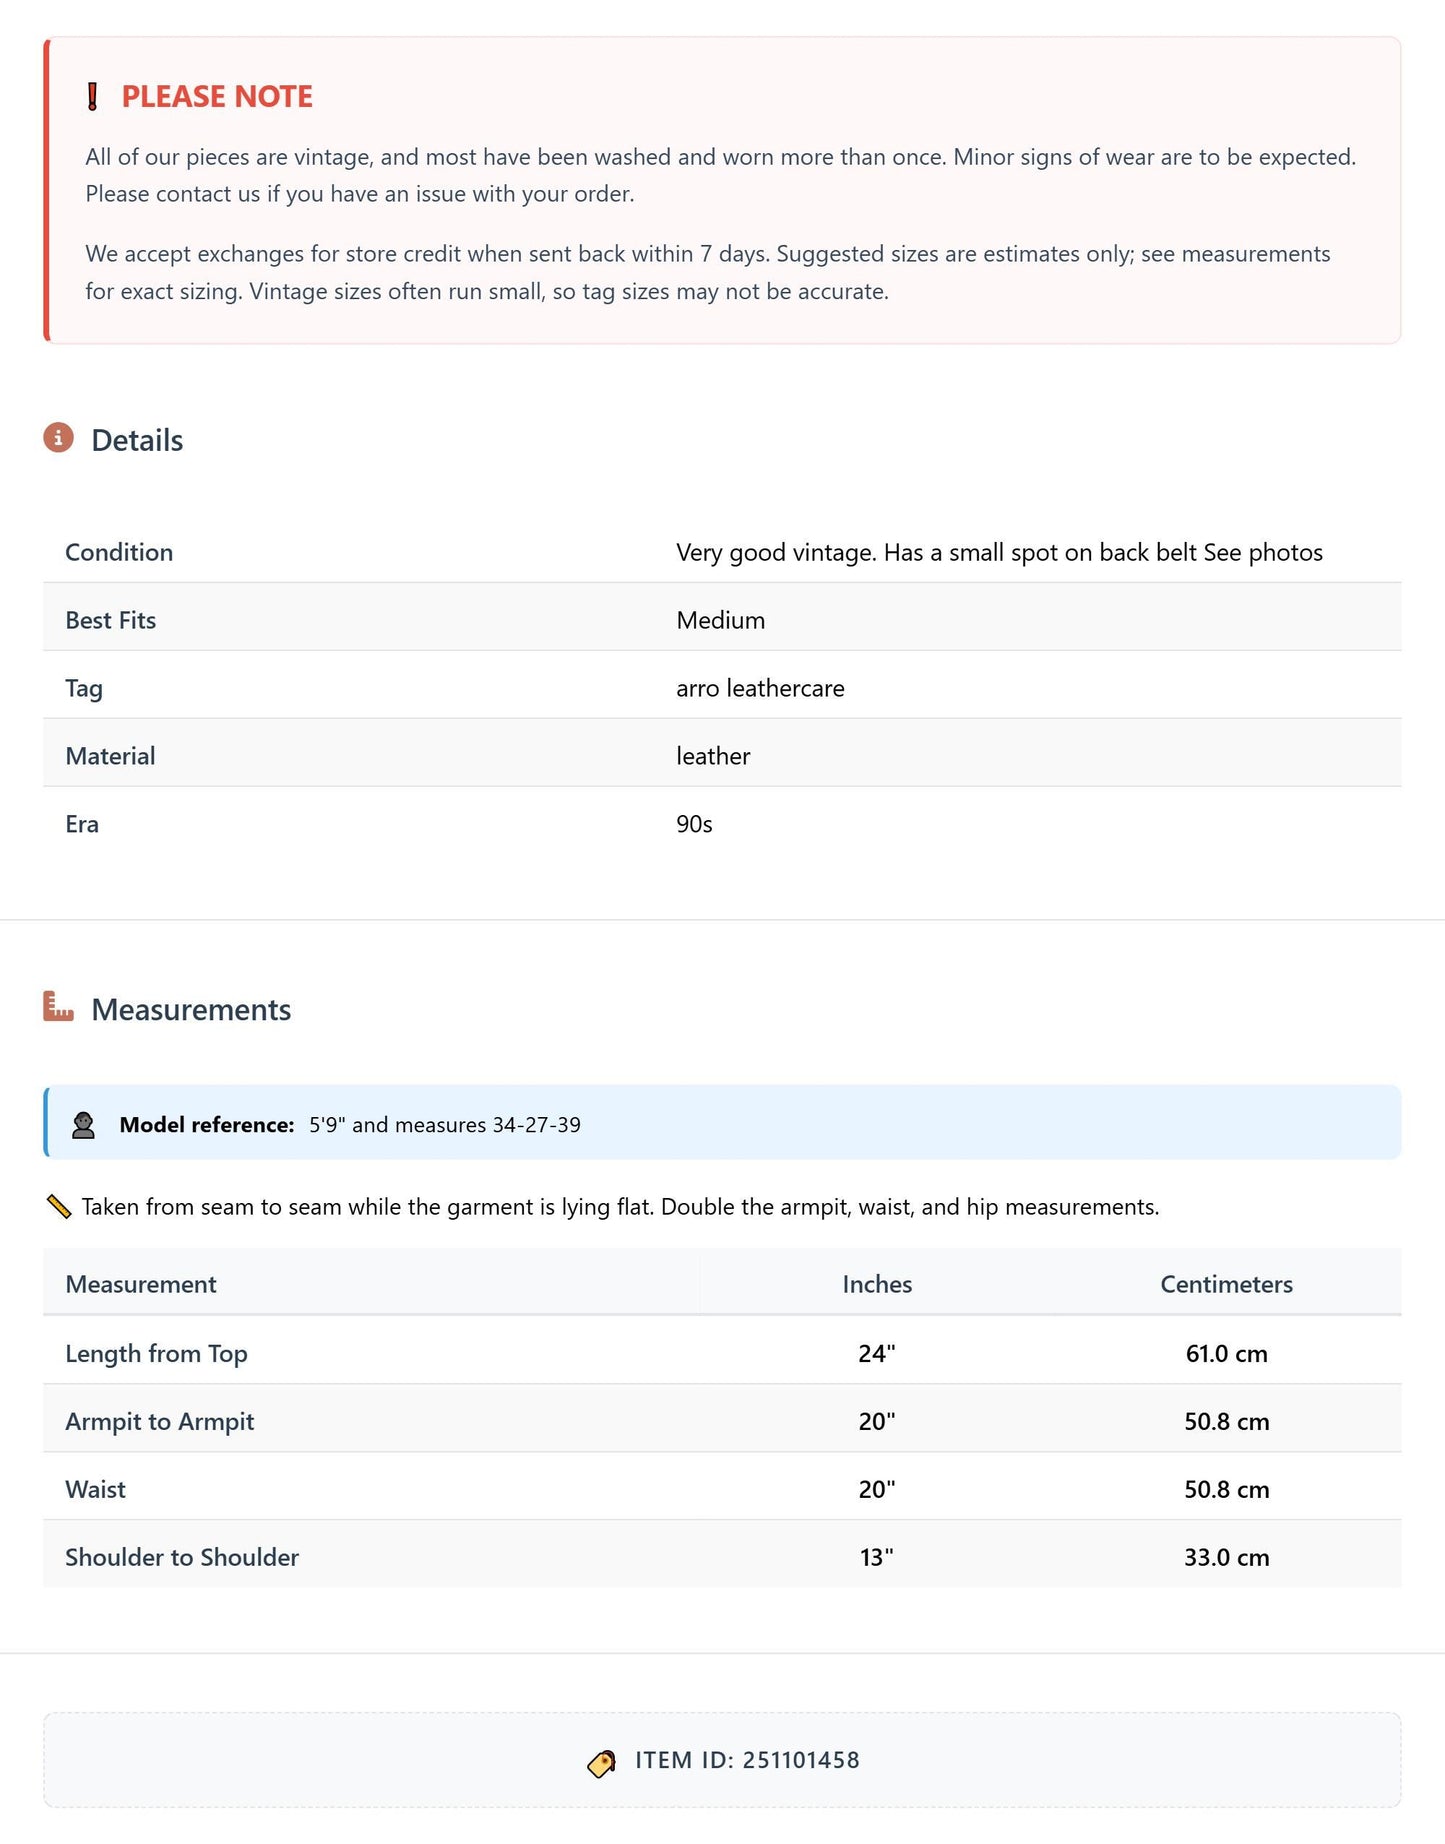The image size is (1445, 1844).
Task: Click the ITEM ID 251101458 text
Action: coord(747,1761)
